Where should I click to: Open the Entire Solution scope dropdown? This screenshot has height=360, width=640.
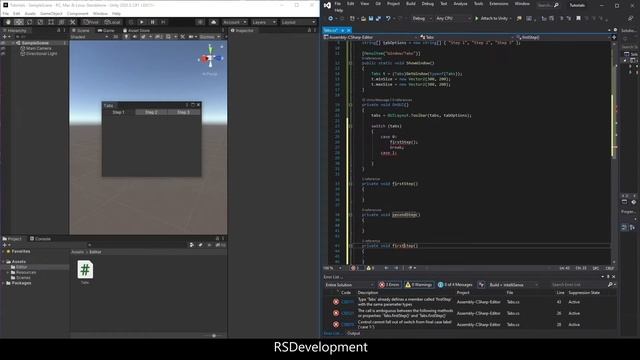click(349, 284)
